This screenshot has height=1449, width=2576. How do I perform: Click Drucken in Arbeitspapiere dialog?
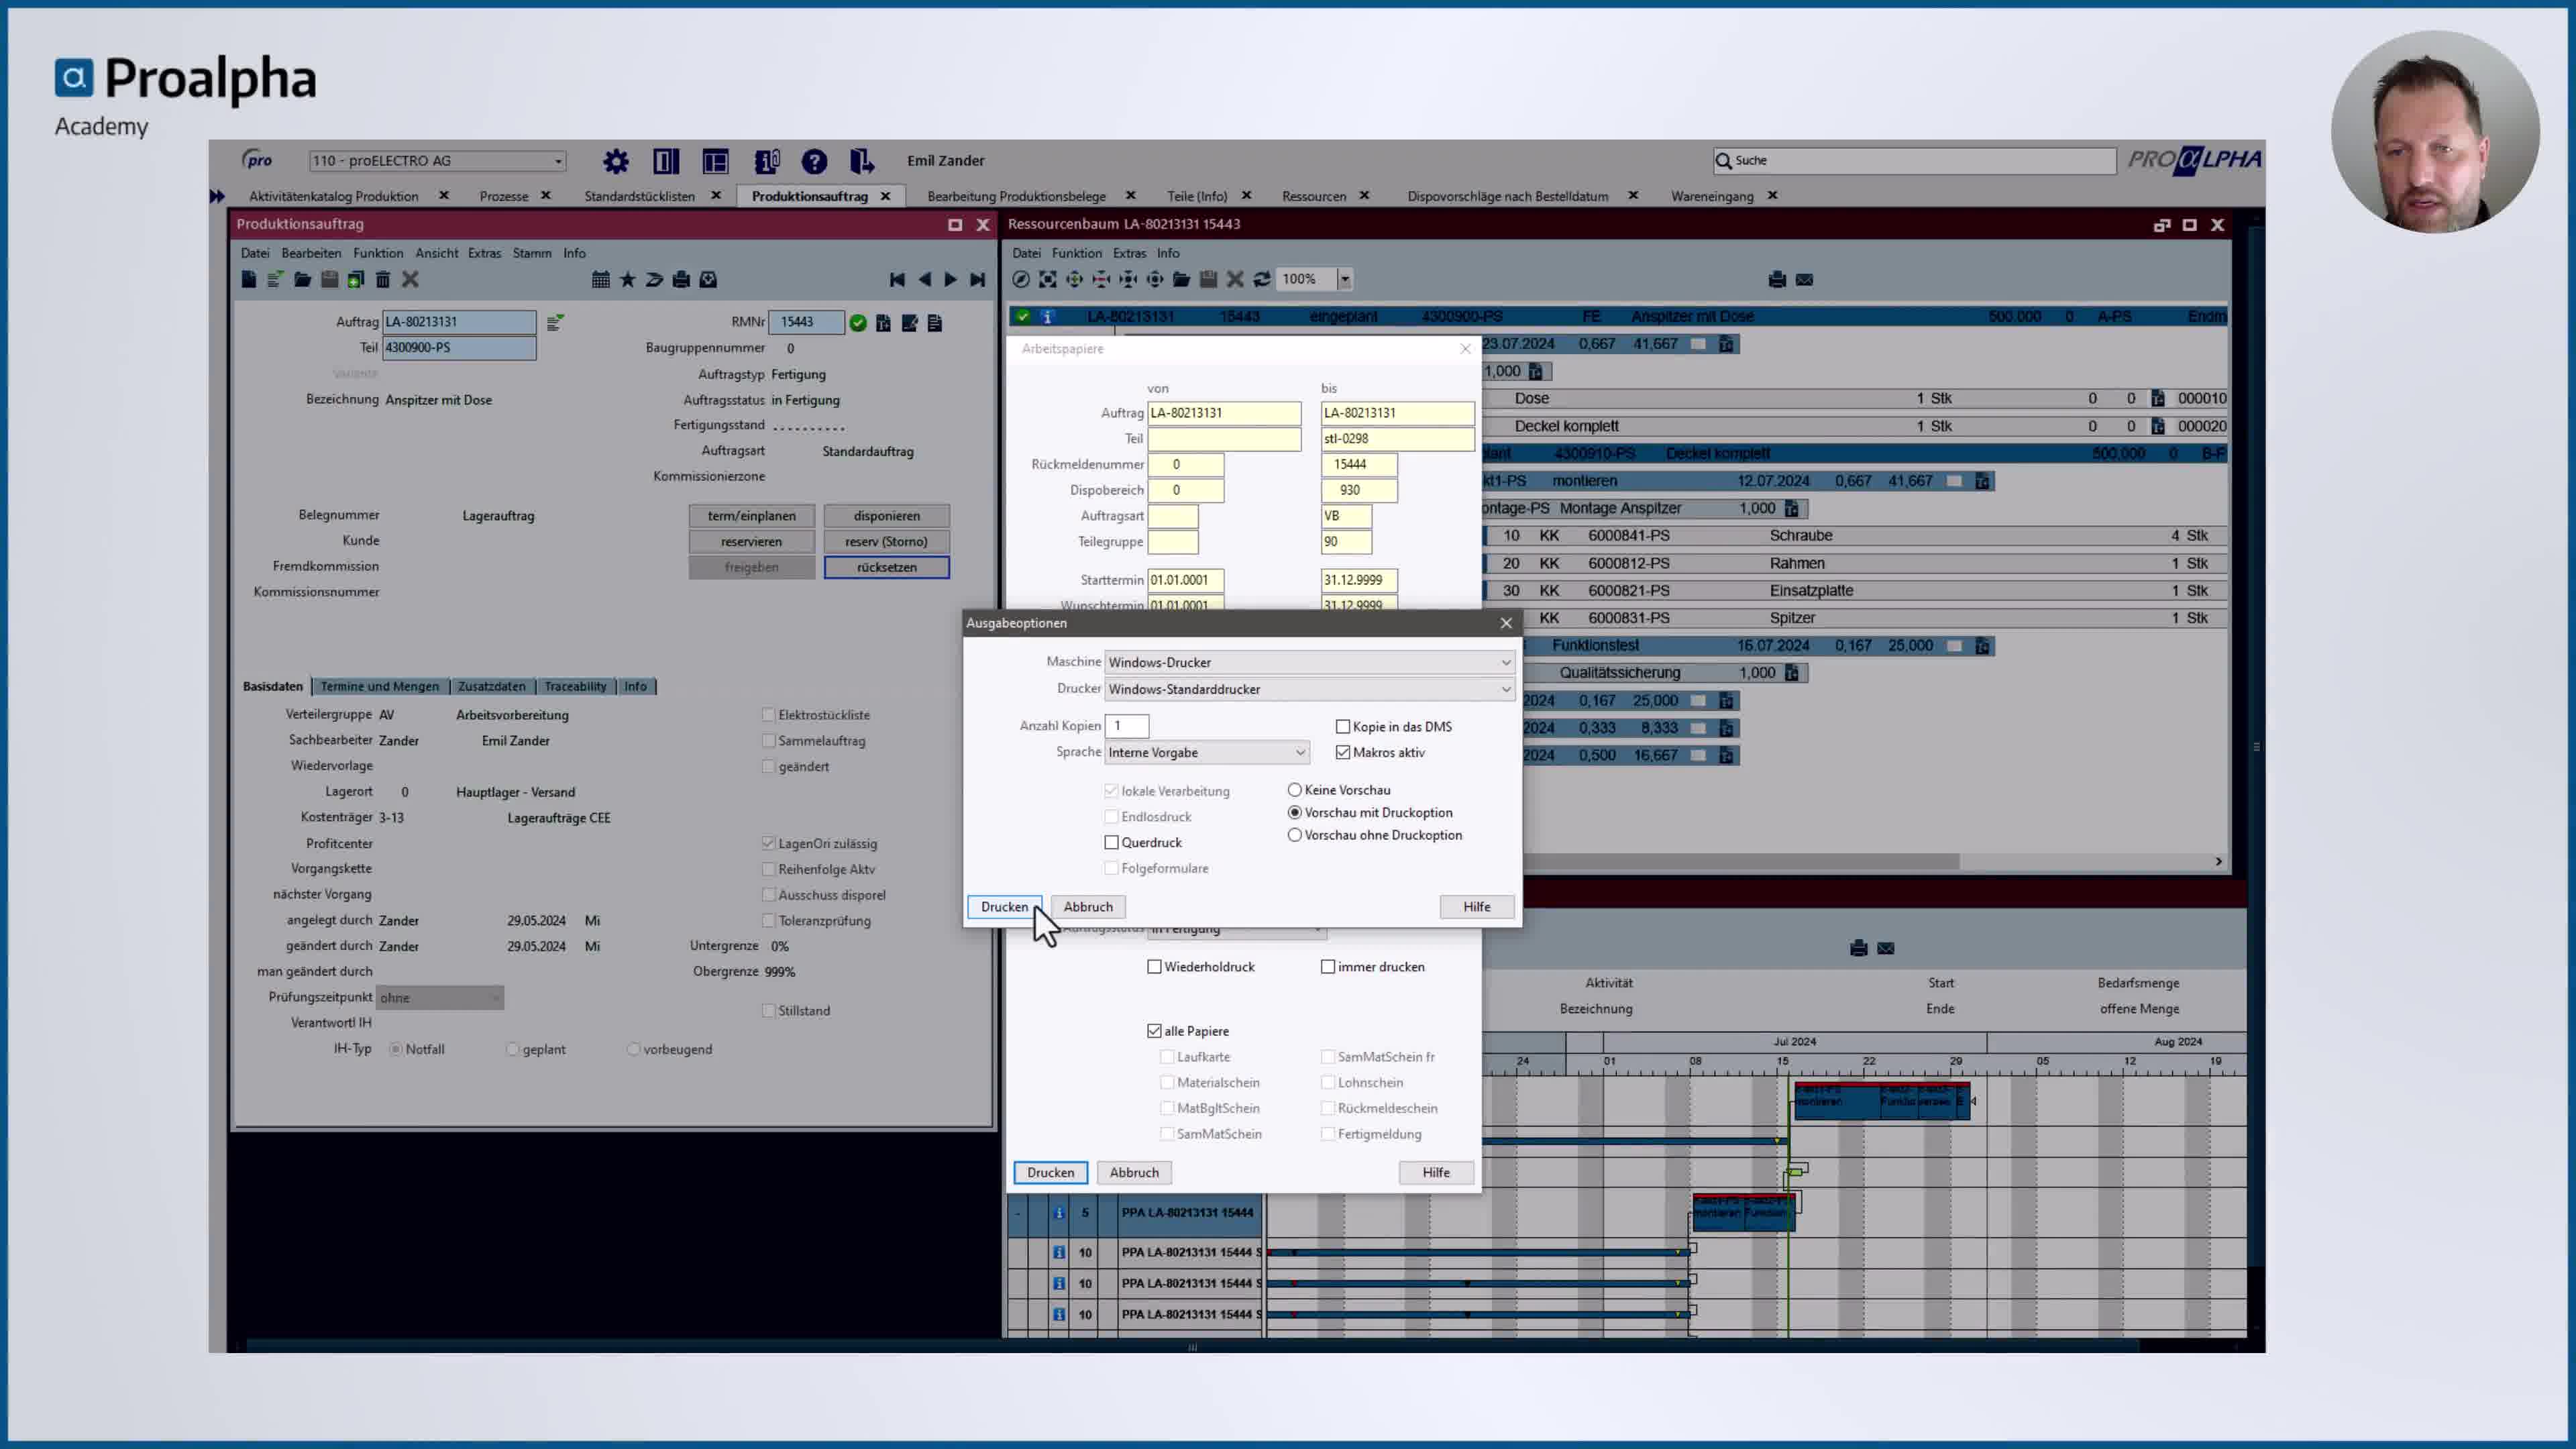tap(1051, 1173)
